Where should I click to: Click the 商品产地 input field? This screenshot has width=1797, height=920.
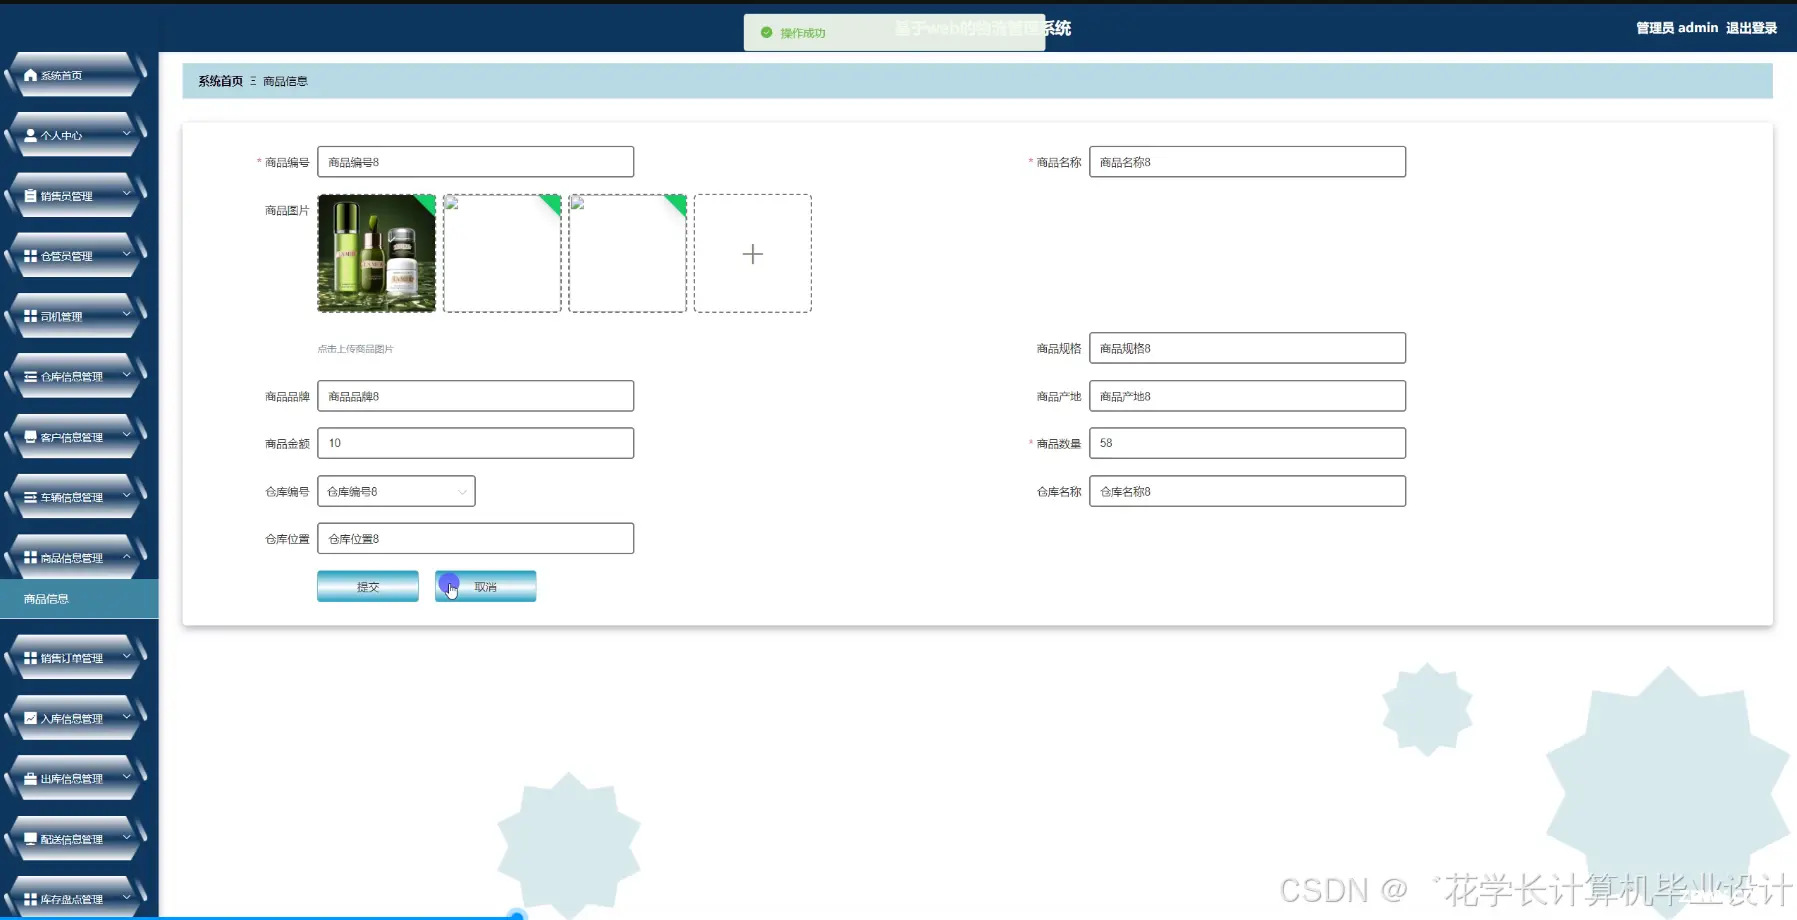1247,396
